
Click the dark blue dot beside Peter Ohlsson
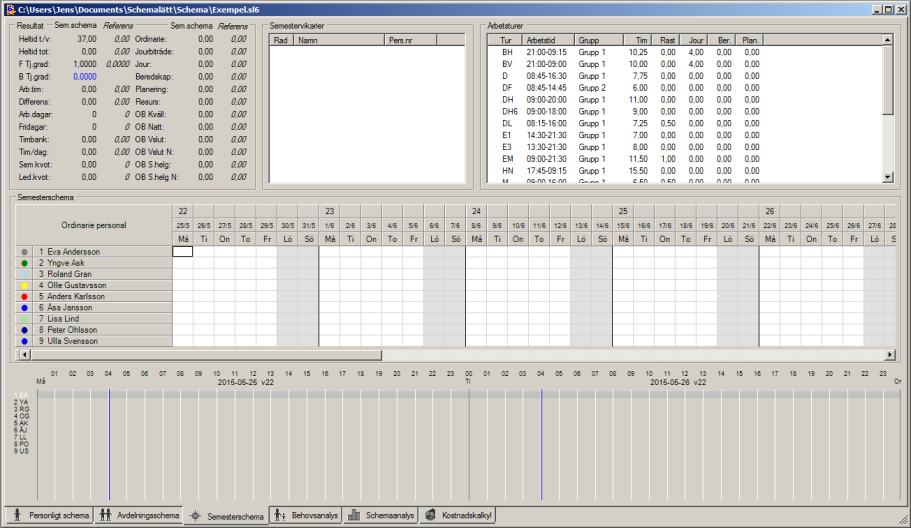(24, 330)
